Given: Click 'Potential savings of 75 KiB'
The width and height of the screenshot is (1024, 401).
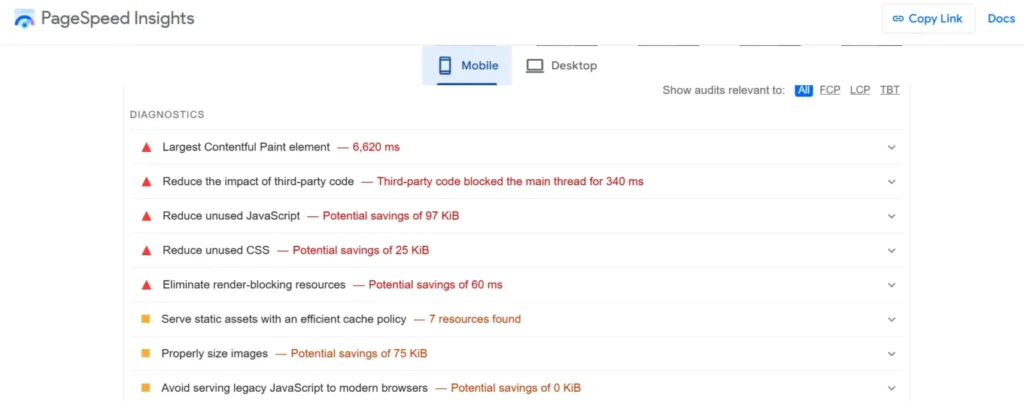Looking at the screenshot, I should point(359,353).
